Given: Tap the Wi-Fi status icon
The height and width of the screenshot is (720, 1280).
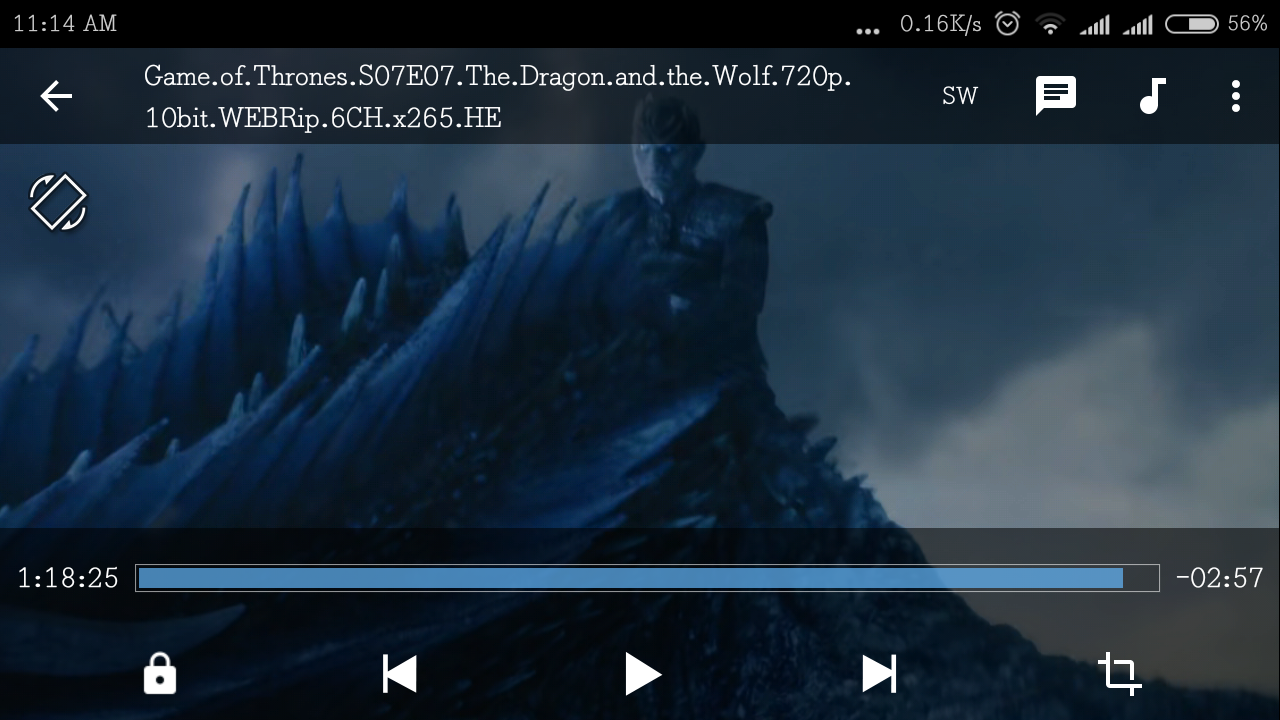Looking at the screenshot, I should coord(1050,24).
